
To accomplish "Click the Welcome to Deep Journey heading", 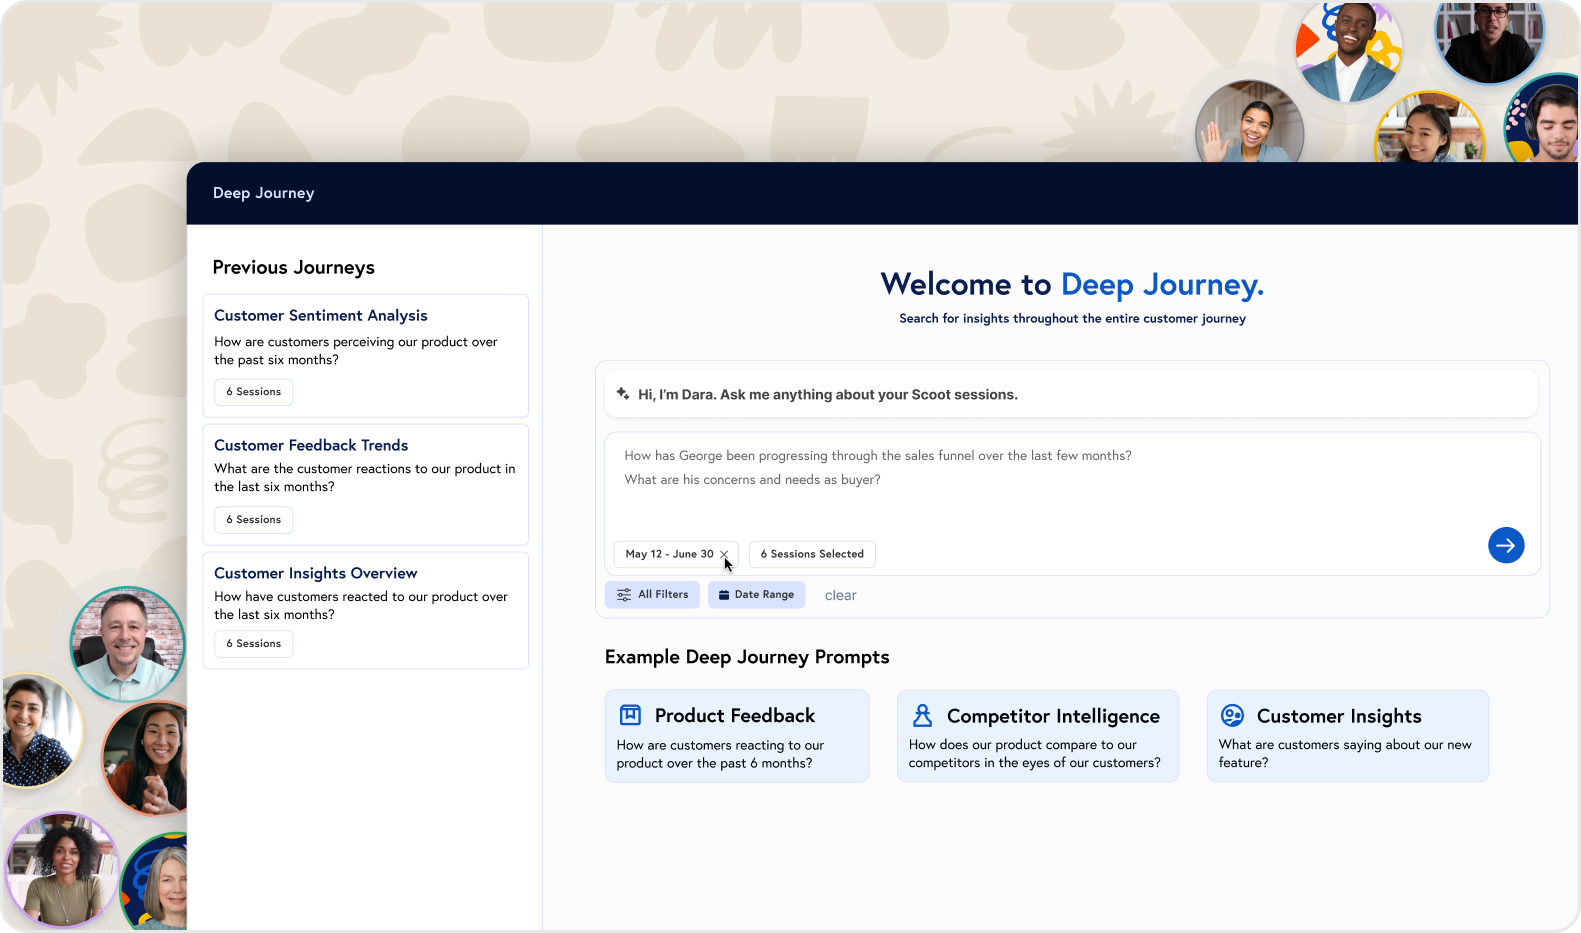I will pyautogui.click(x=1072, y=285).
